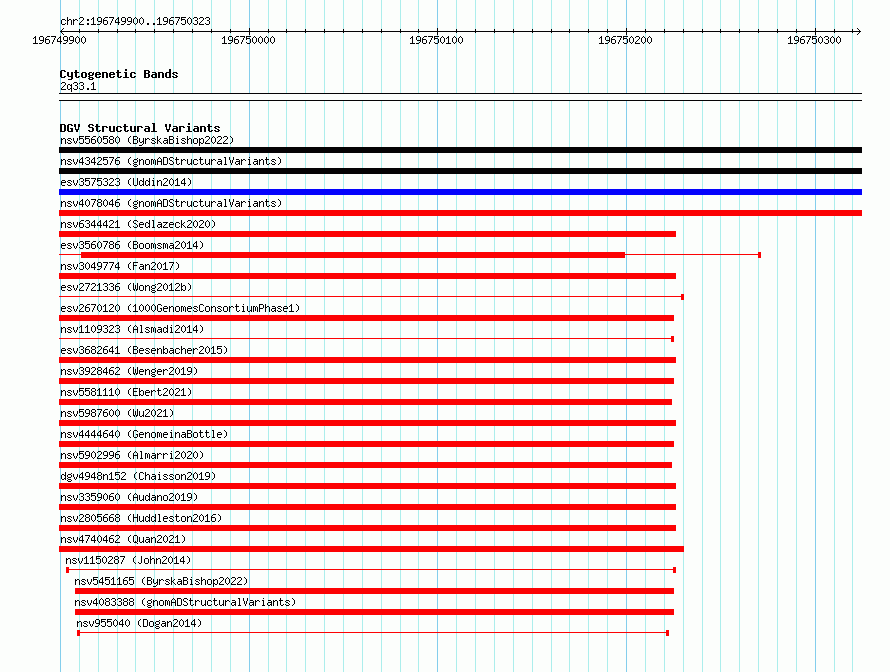Click the red bar under esv3560786
Viewport: 890px width, 672px height.
pos(353,255)
